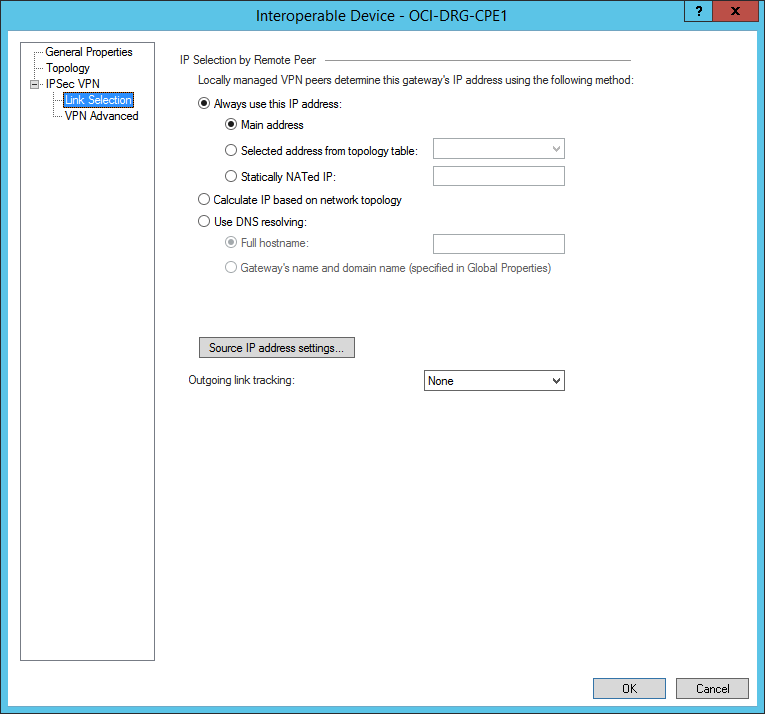Screen dimensions: 765x714
Task: Open General Properties page
Action: tap(88, 52)
